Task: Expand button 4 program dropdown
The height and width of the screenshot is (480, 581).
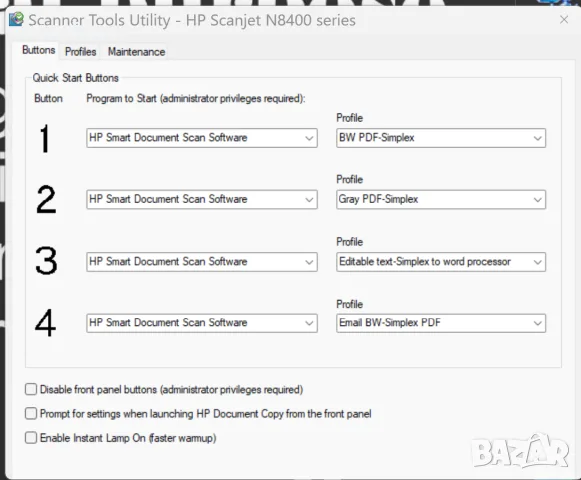Action: (202, 323)
